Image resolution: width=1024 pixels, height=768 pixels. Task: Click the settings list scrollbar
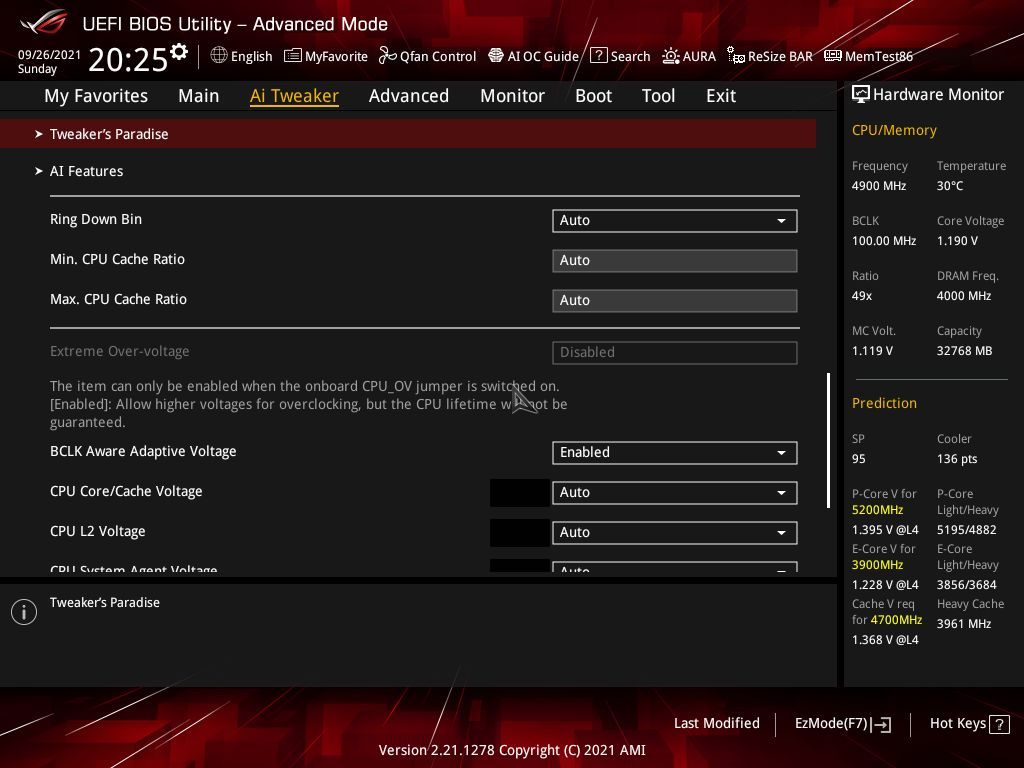[x=828, y=440]
